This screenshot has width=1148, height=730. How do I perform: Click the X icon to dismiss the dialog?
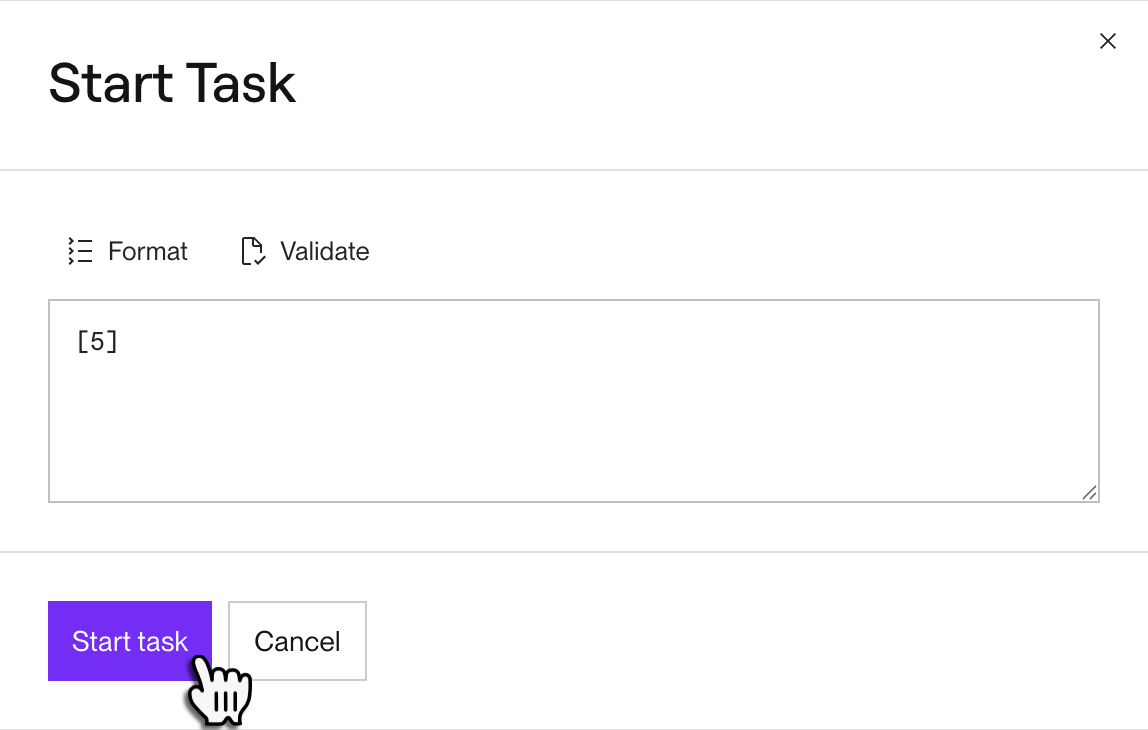[1108, 41]
